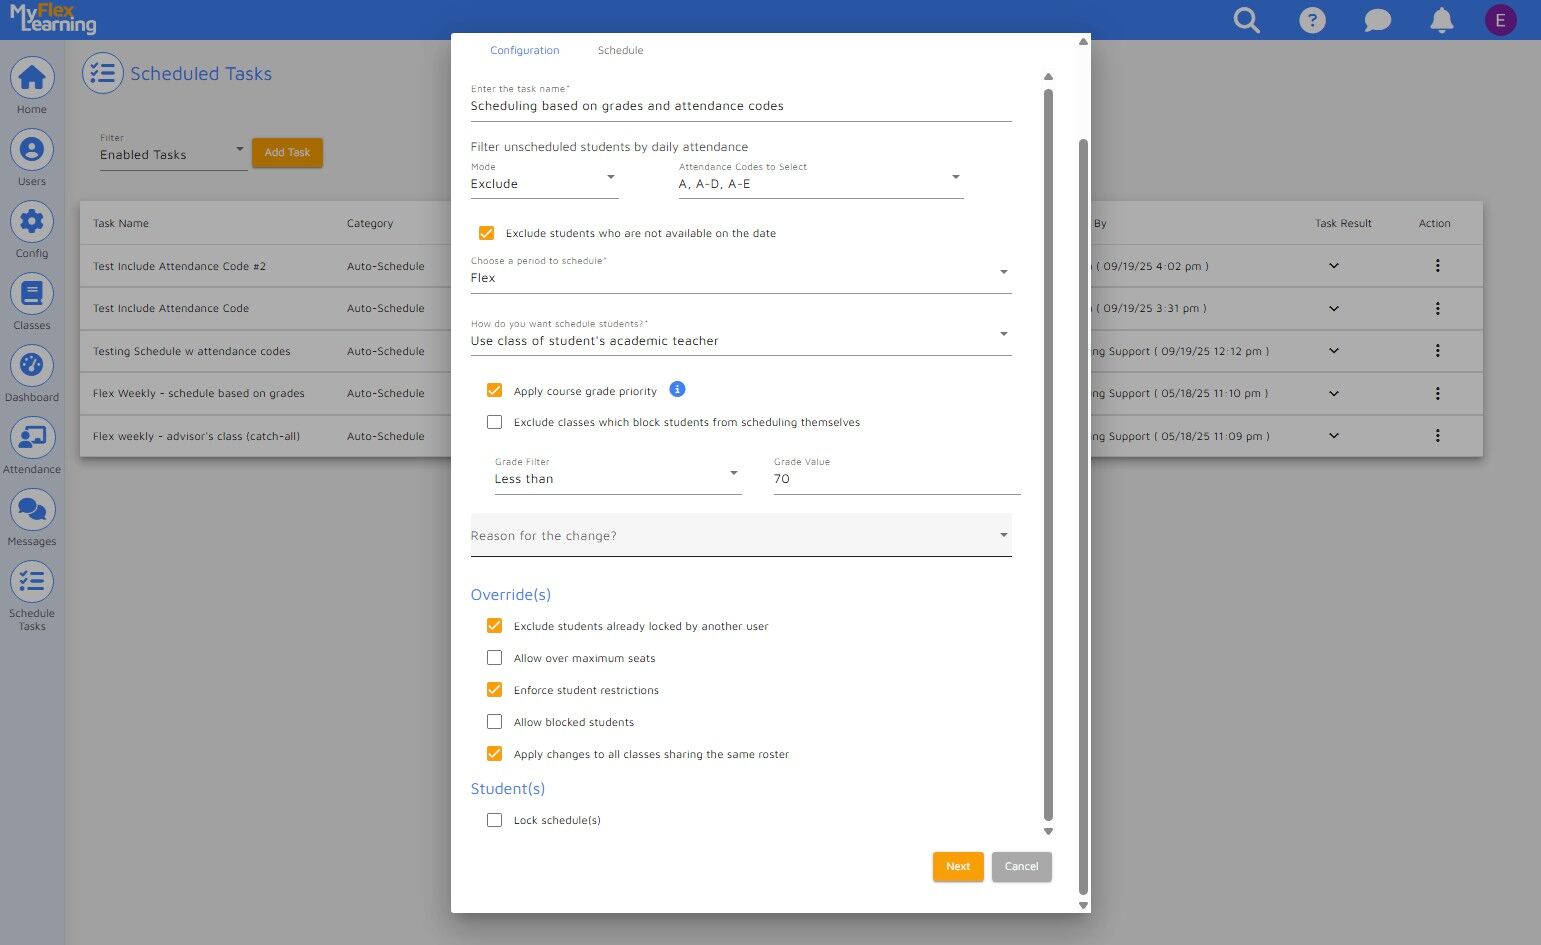Expand task result for Test Include Attendance Code #2

pyautogui.click(x=1334, y=266)
